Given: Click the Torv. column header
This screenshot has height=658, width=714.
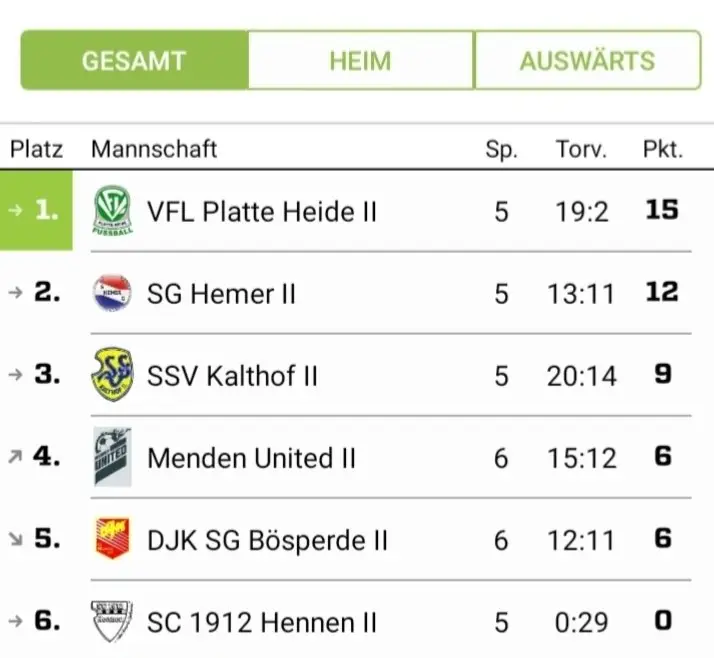Looking at the screenshot, I should (x=581, y=150).
